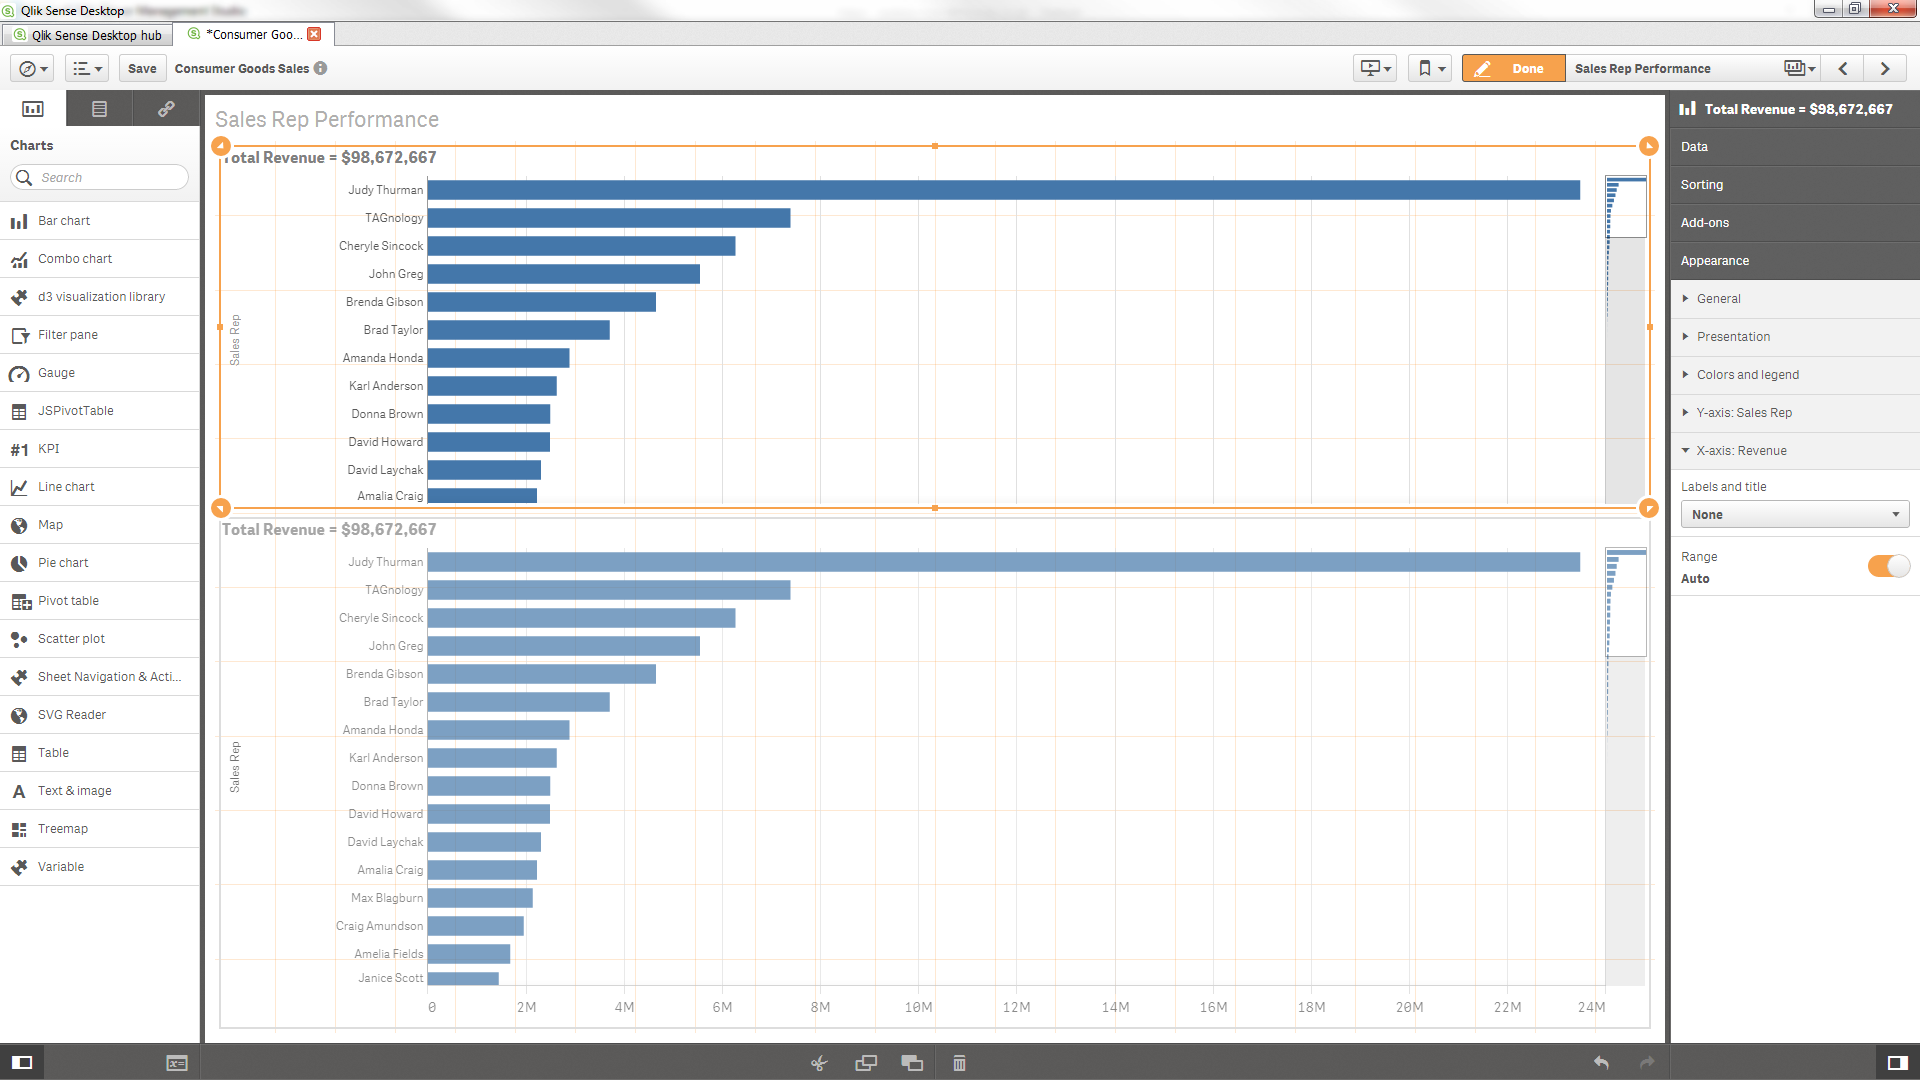Switch to the Fields assets tab

pyautogui.click(x=99, y=108)
